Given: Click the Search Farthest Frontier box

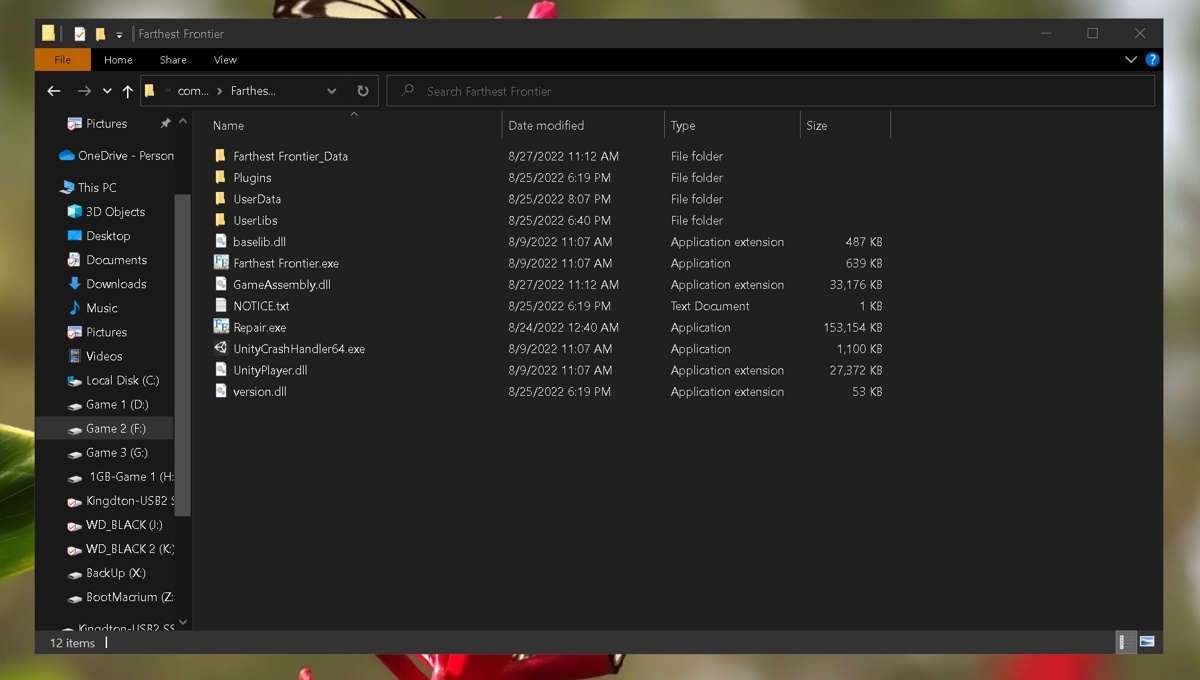Looking at the screenshot, I should click(770, 91).
